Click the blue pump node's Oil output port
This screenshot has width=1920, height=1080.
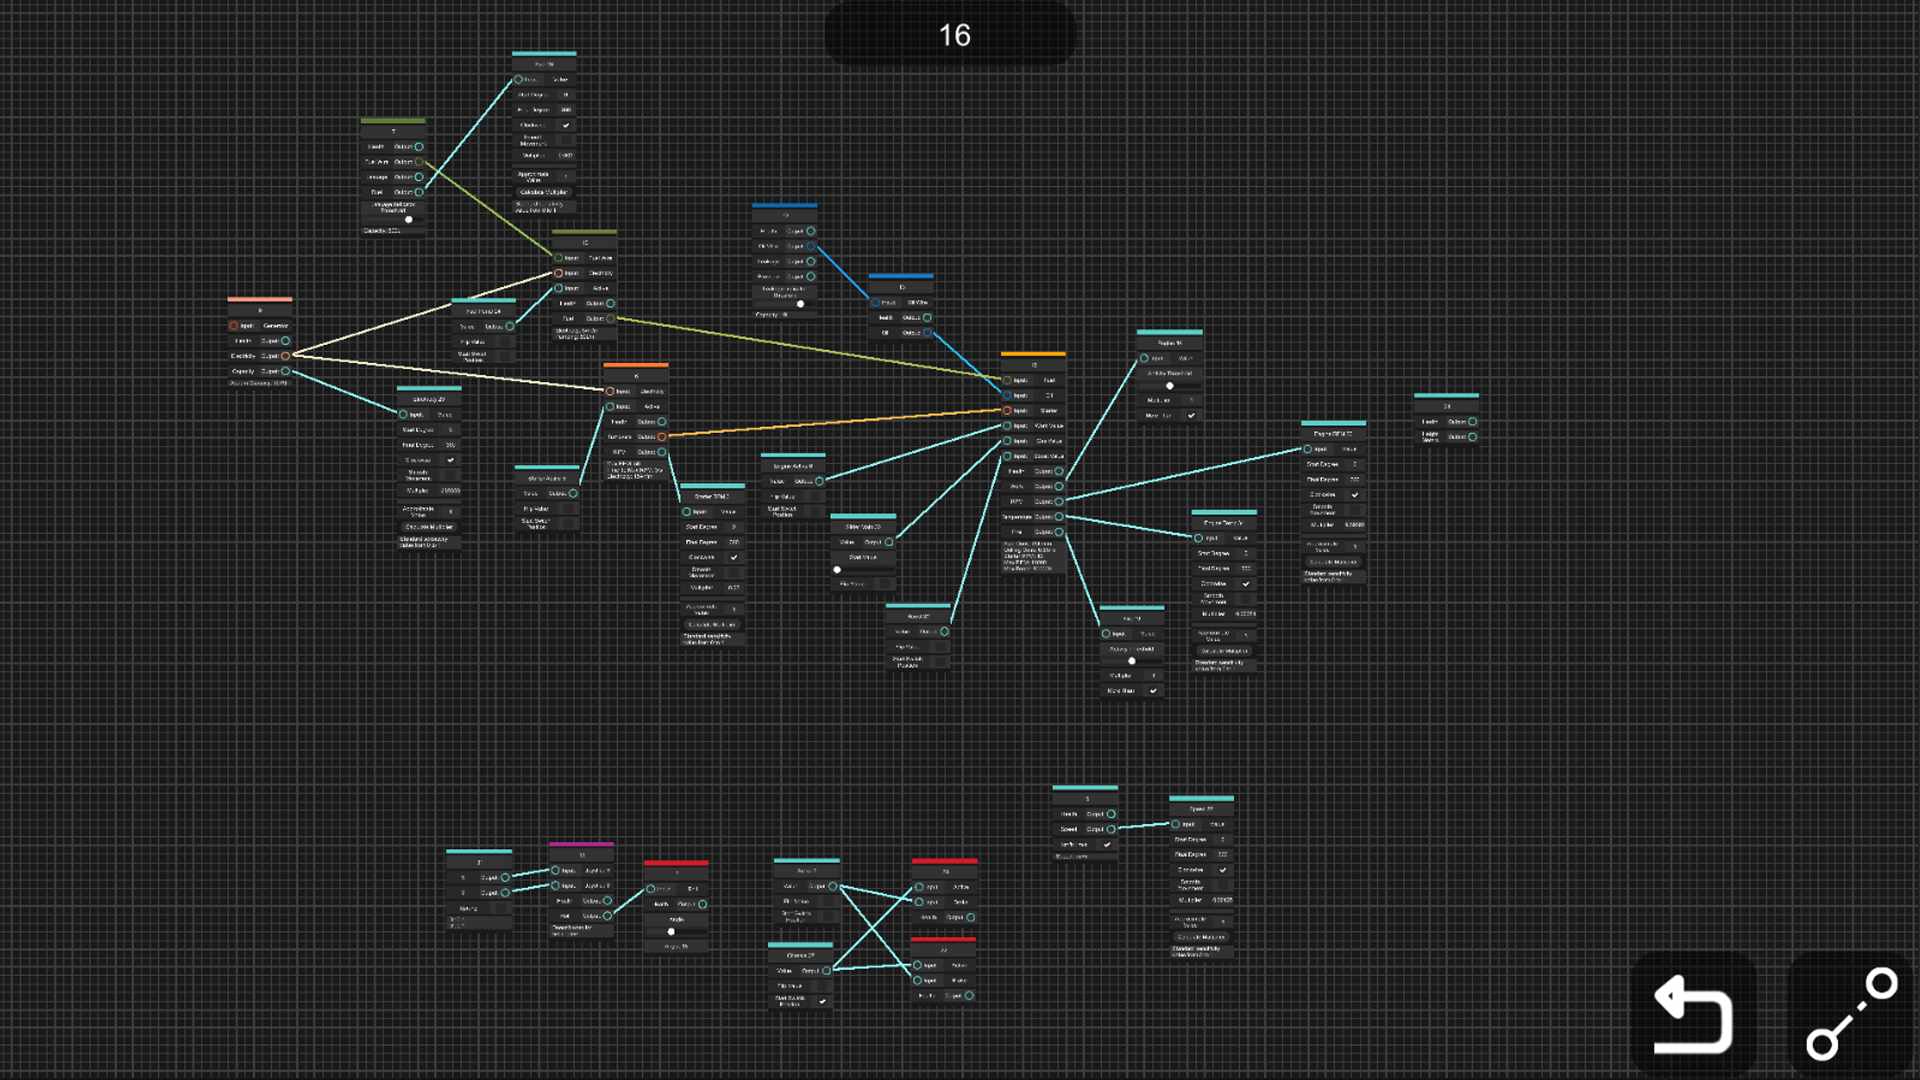pos(927,332)
